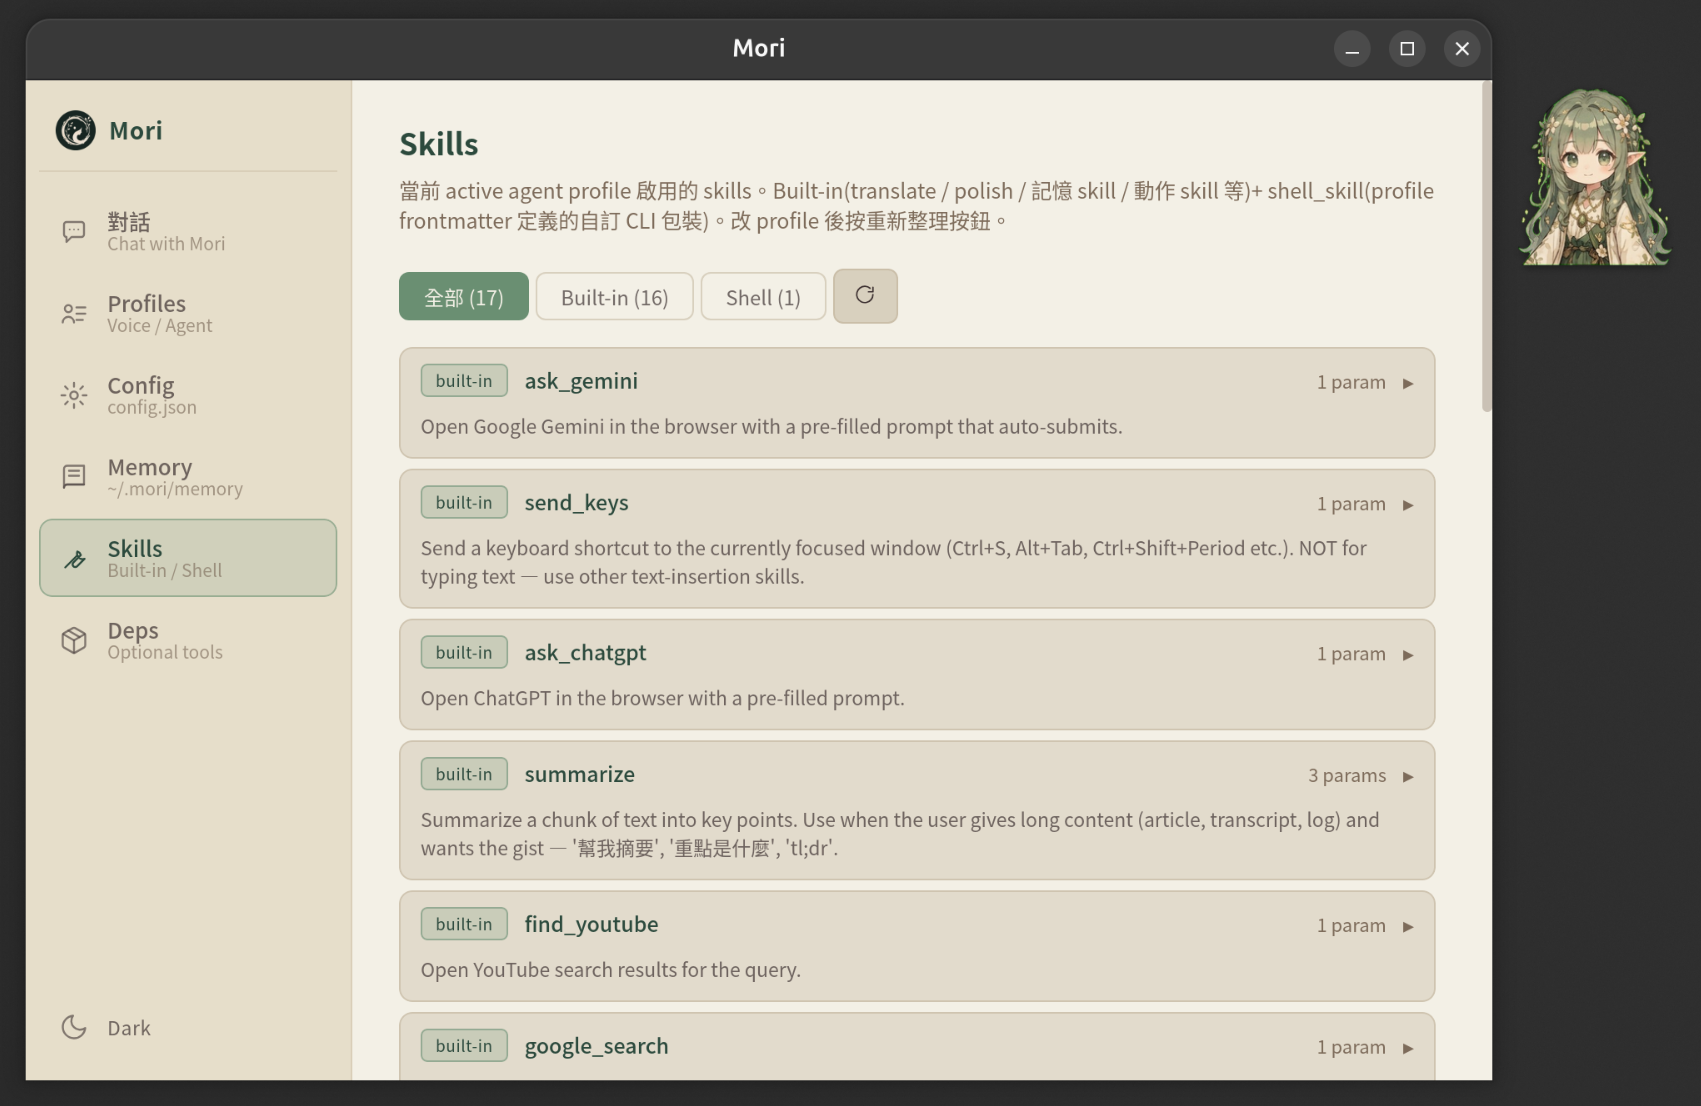The height and width of the screenshot is (1106, 1701).
Task: Click the built-in badge on ask_chatgpt
Action: [x=464, y=653]
